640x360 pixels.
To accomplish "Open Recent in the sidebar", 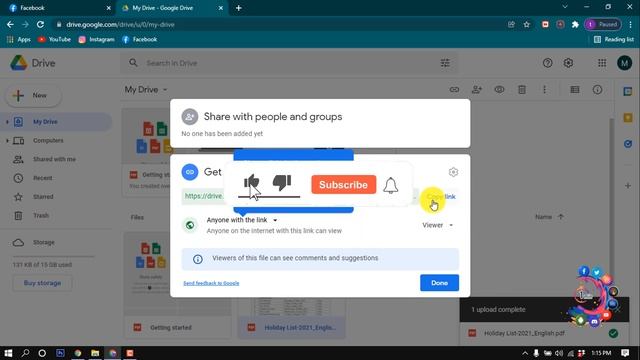I will click(x=42, y=178).
